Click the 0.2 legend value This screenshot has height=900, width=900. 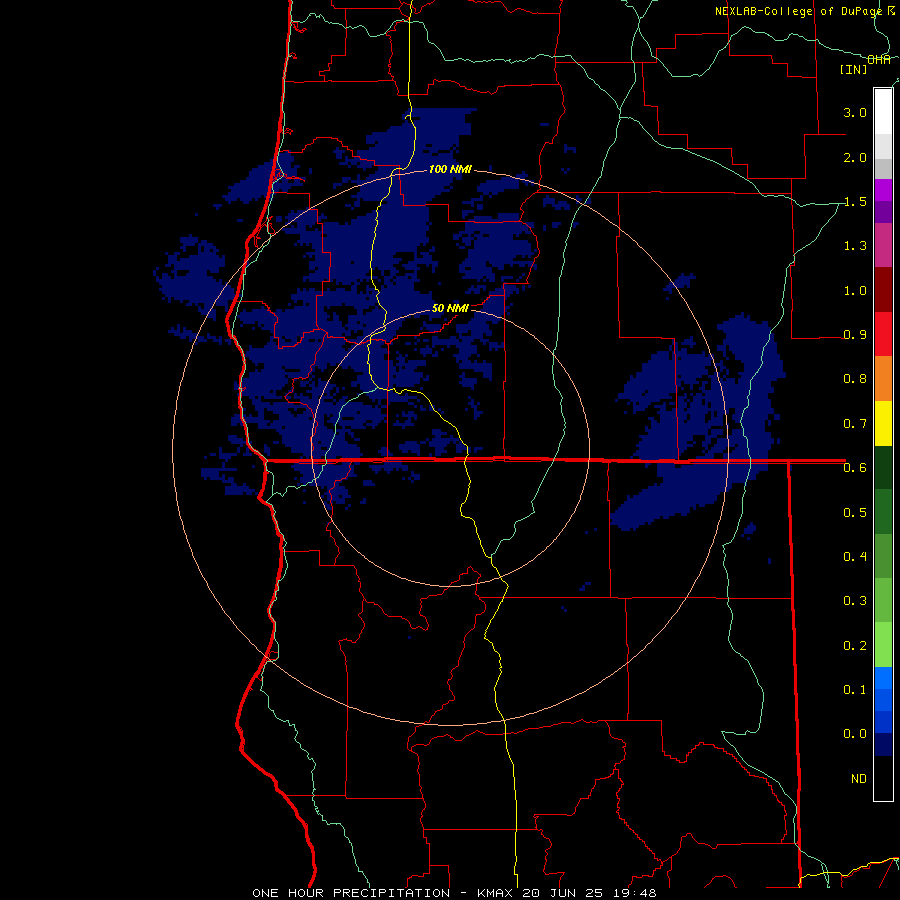855,645
